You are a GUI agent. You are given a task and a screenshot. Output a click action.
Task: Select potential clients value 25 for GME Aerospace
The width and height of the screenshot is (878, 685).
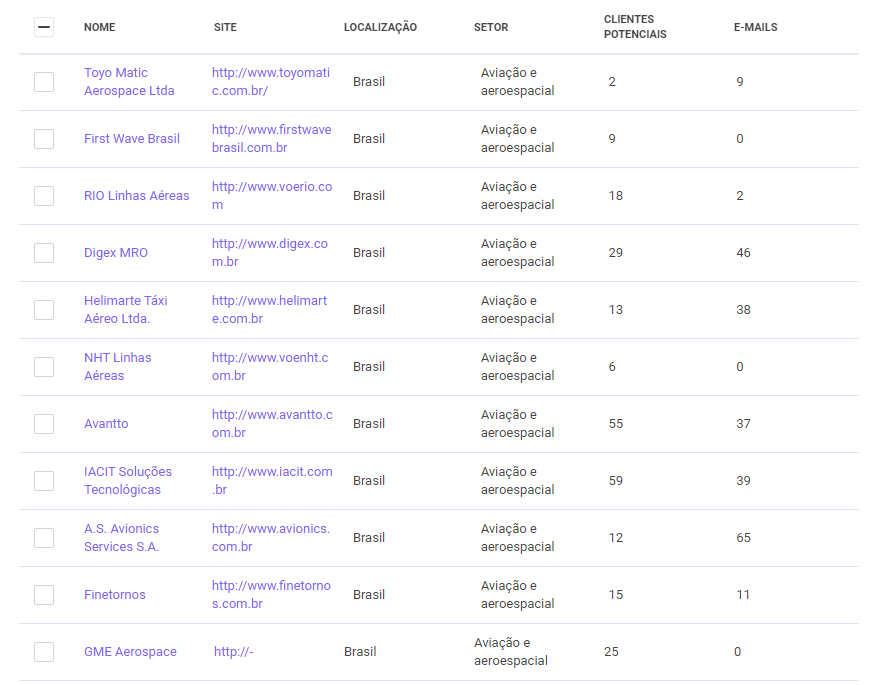tap(611, 652)
